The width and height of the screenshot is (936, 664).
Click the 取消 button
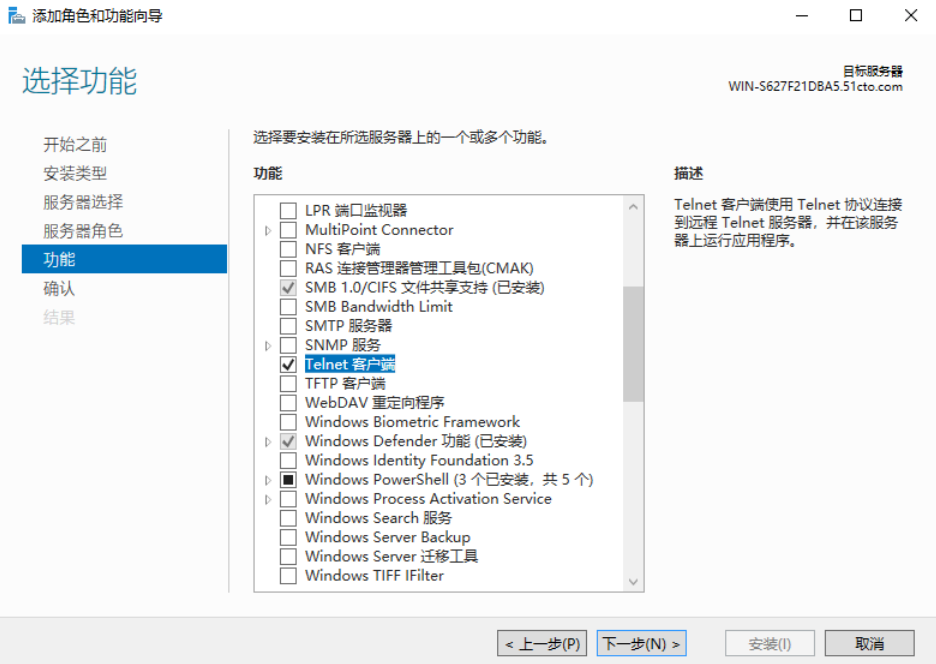tap(869, 644)
